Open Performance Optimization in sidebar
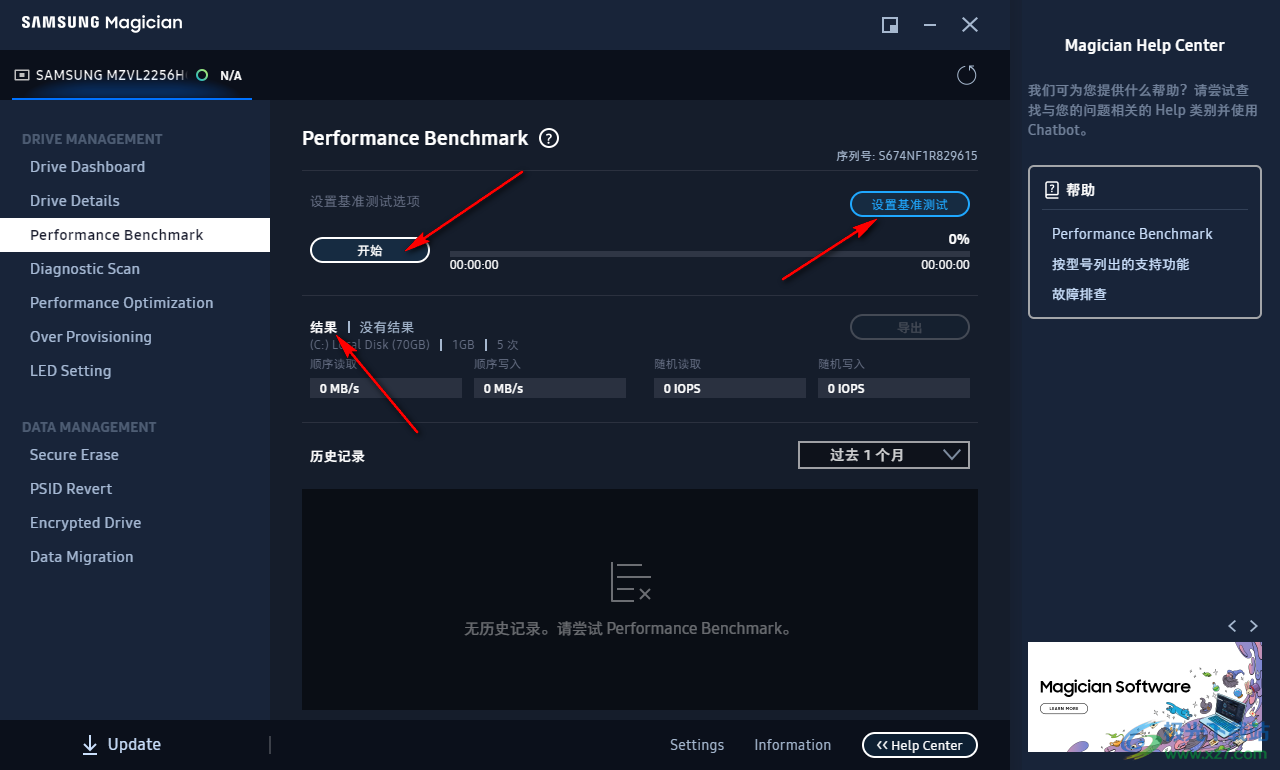This screenshot has height=770, width=1280. click(x=121, y=303)
